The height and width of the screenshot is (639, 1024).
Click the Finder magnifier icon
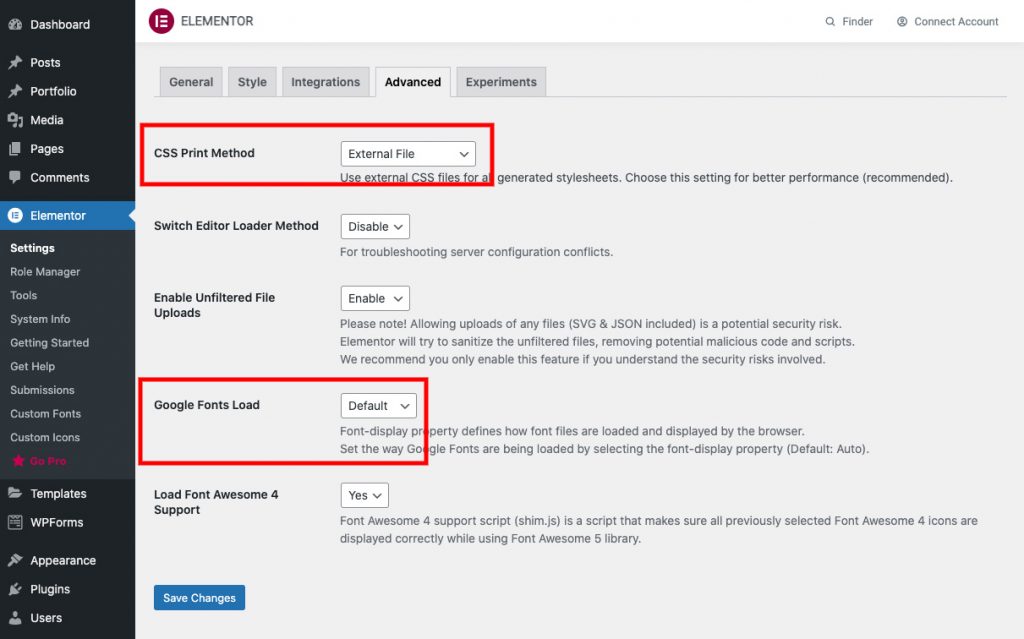coord(830,22)
